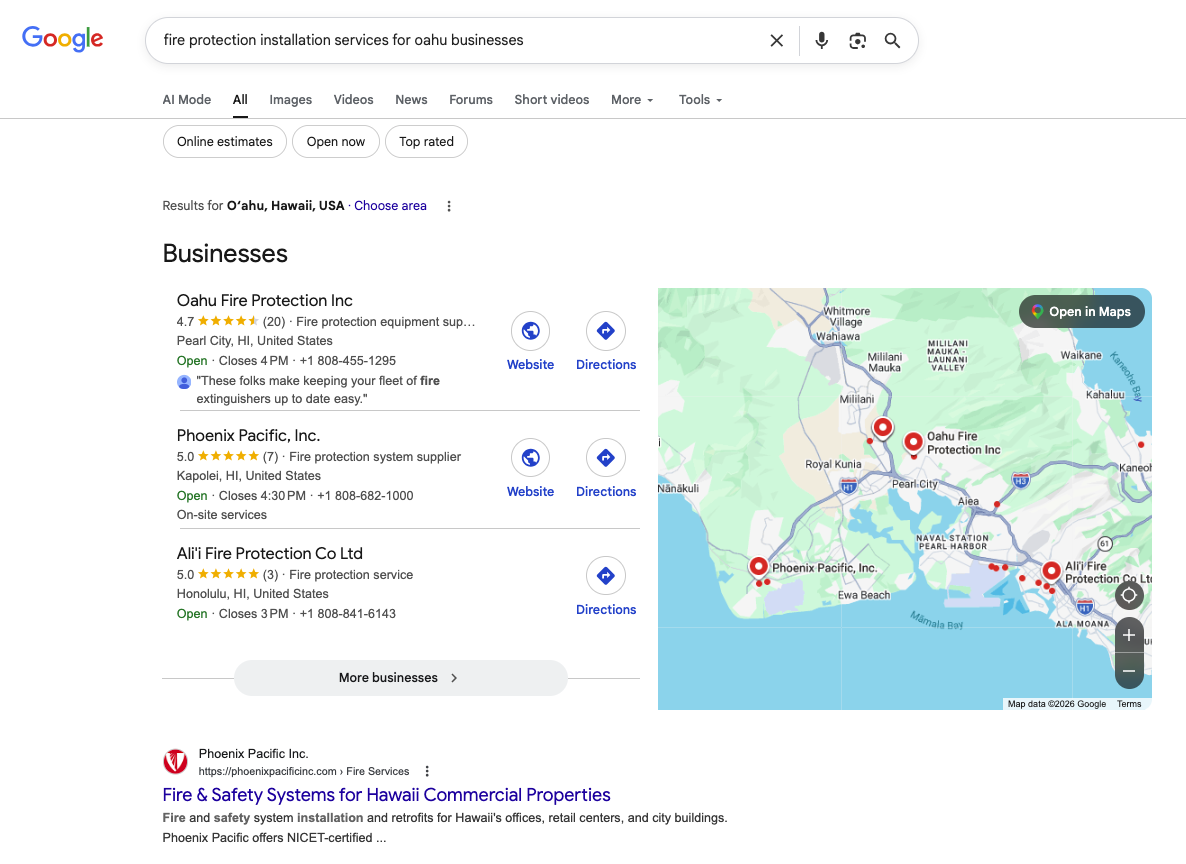1186x864 pixels.
Task: Click 'Honolulu, HI, United States' address
Action: [253, 594]
